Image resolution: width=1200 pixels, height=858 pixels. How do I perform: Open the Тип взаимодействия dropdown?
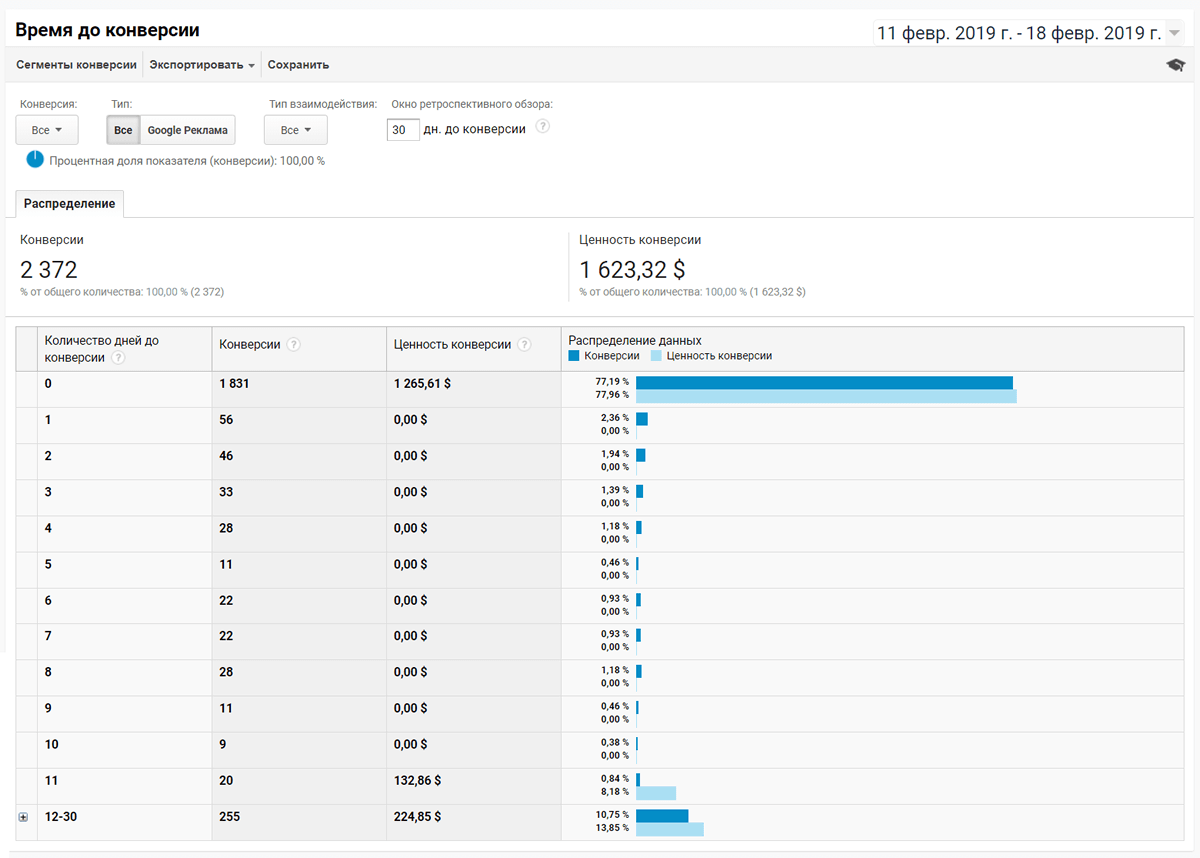click(x=295, y=129)
